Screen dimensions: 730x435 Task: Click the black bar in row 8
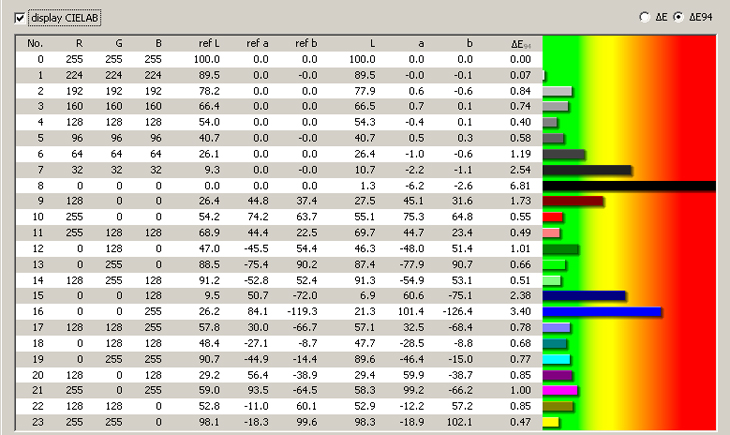click(x=630, y=186)
